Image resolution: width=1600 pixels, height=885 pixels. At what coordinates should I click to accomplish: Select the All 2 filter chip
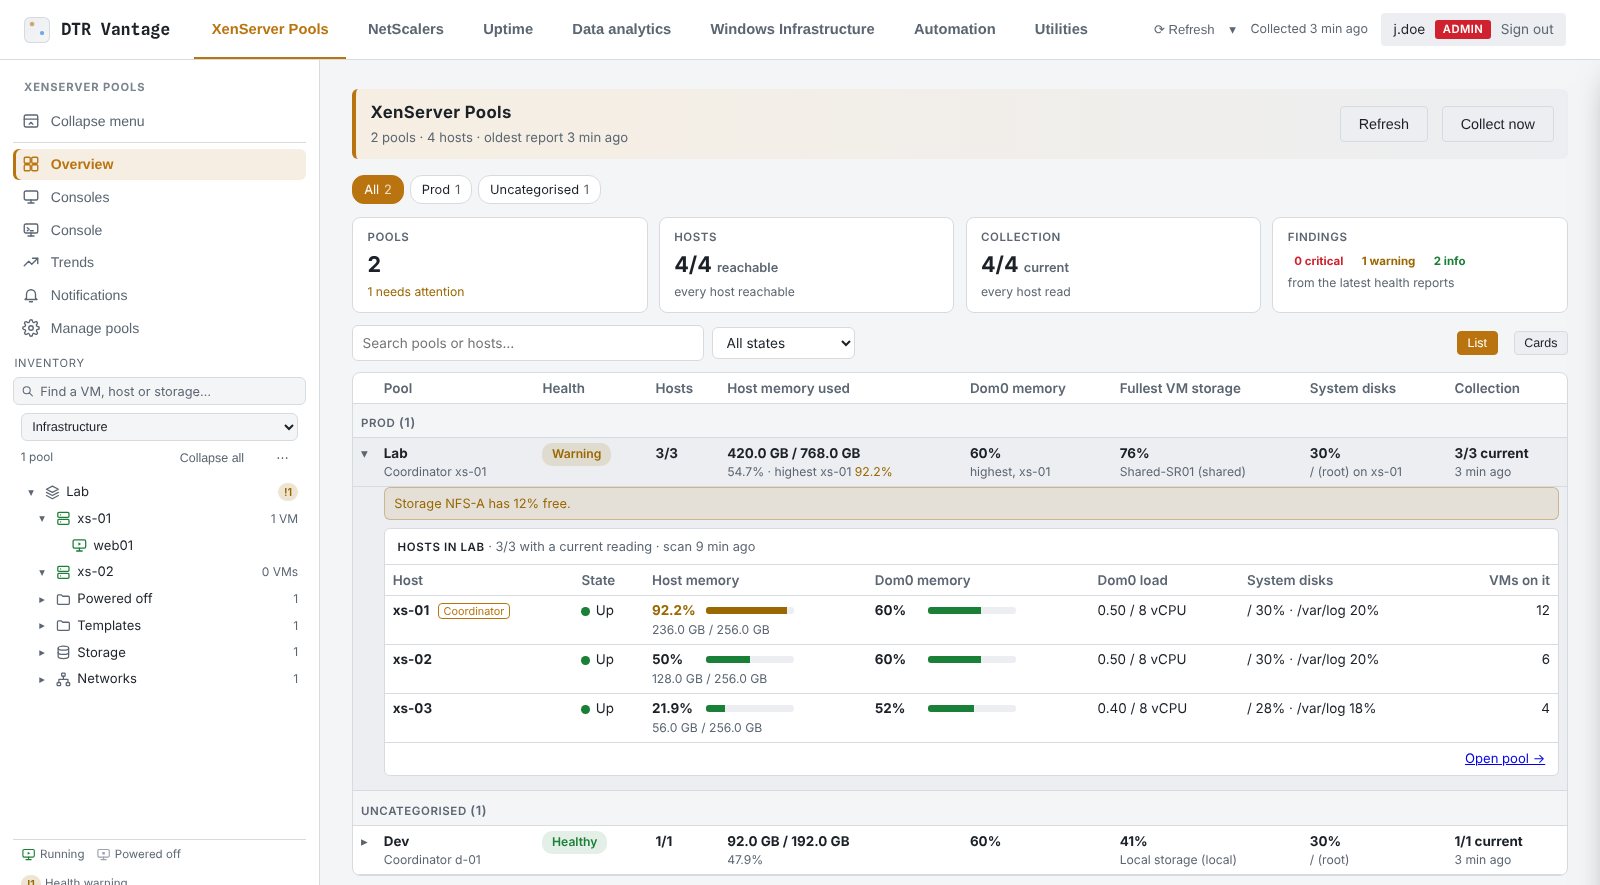pyautogui.click(x=378, y=189)
